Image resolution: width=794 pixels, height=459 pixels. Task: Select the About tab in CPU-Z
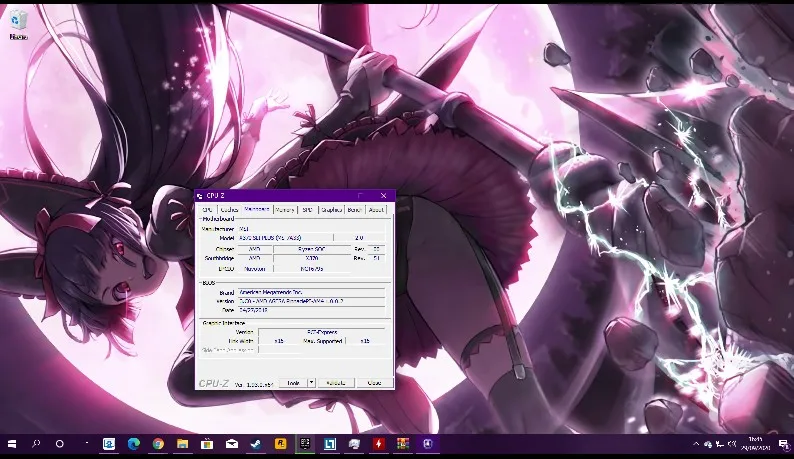click(x=377, y=209)
